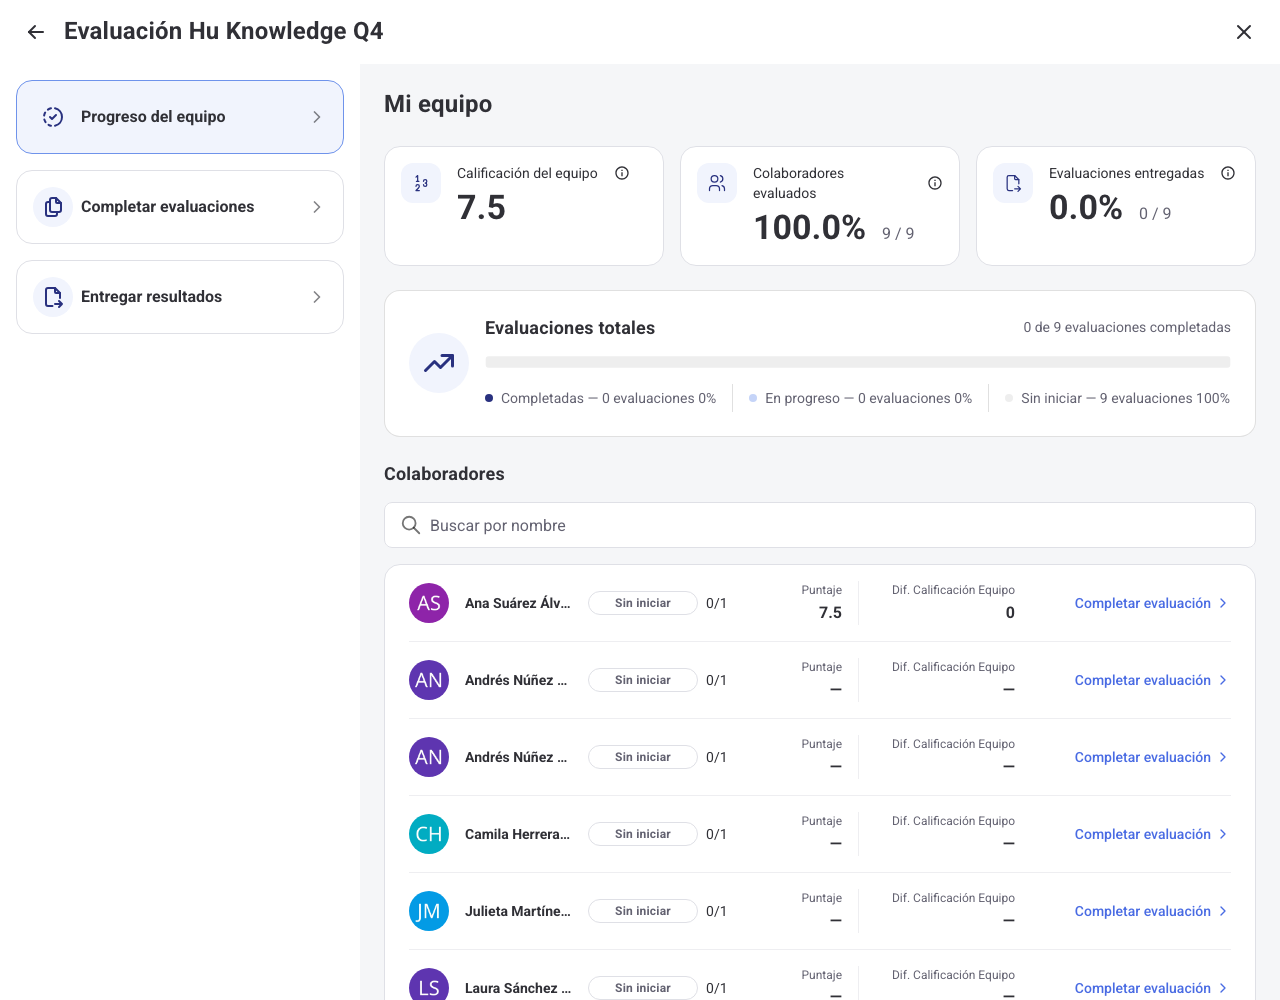Viewport: 1280px width, 1000px height.
Task: Click Ana Suárez's Dif. Calificación Equipo value 0
Action: (x=1010, y=613)
